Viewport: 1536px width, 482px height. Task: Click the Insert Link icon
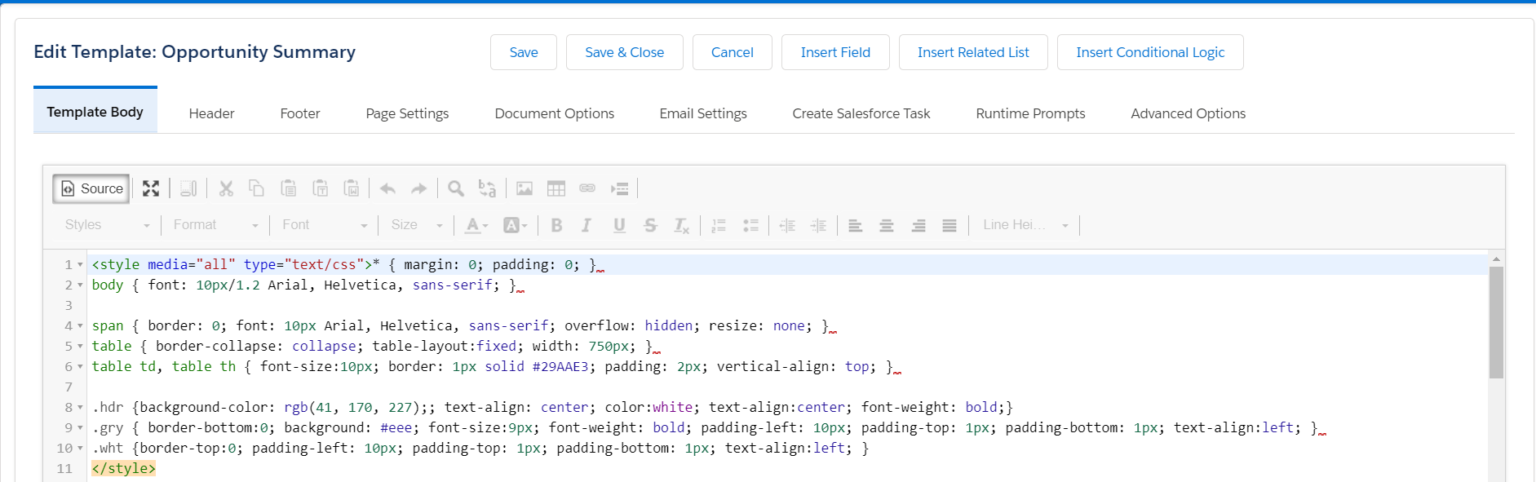pos(587,188)
